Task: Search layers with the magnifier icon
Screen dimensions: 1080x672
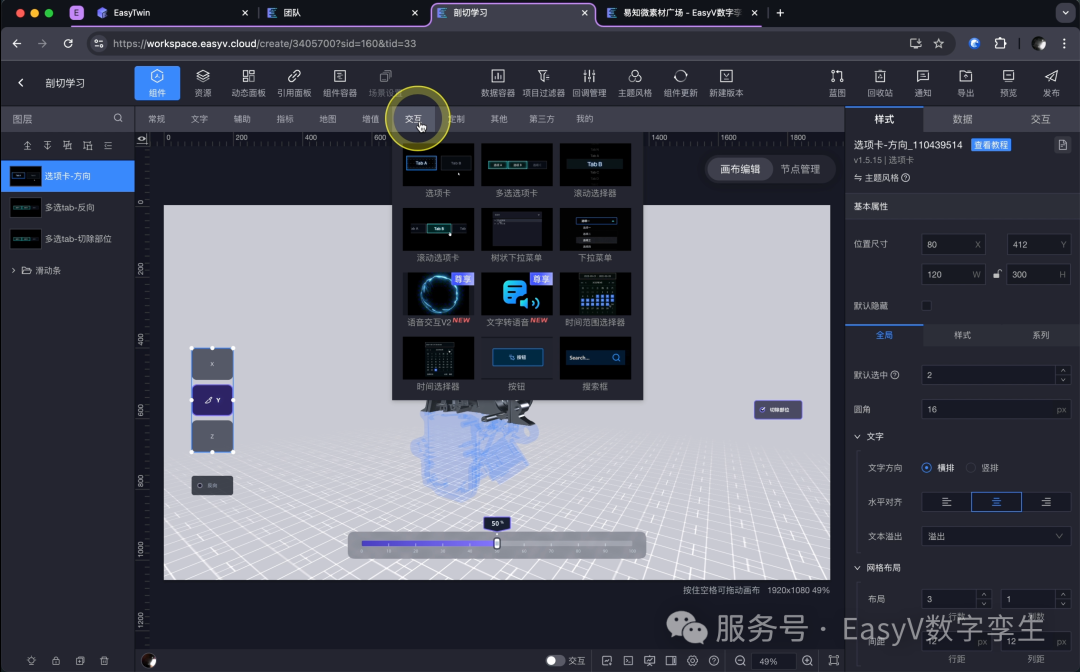Action: point(118,118)
